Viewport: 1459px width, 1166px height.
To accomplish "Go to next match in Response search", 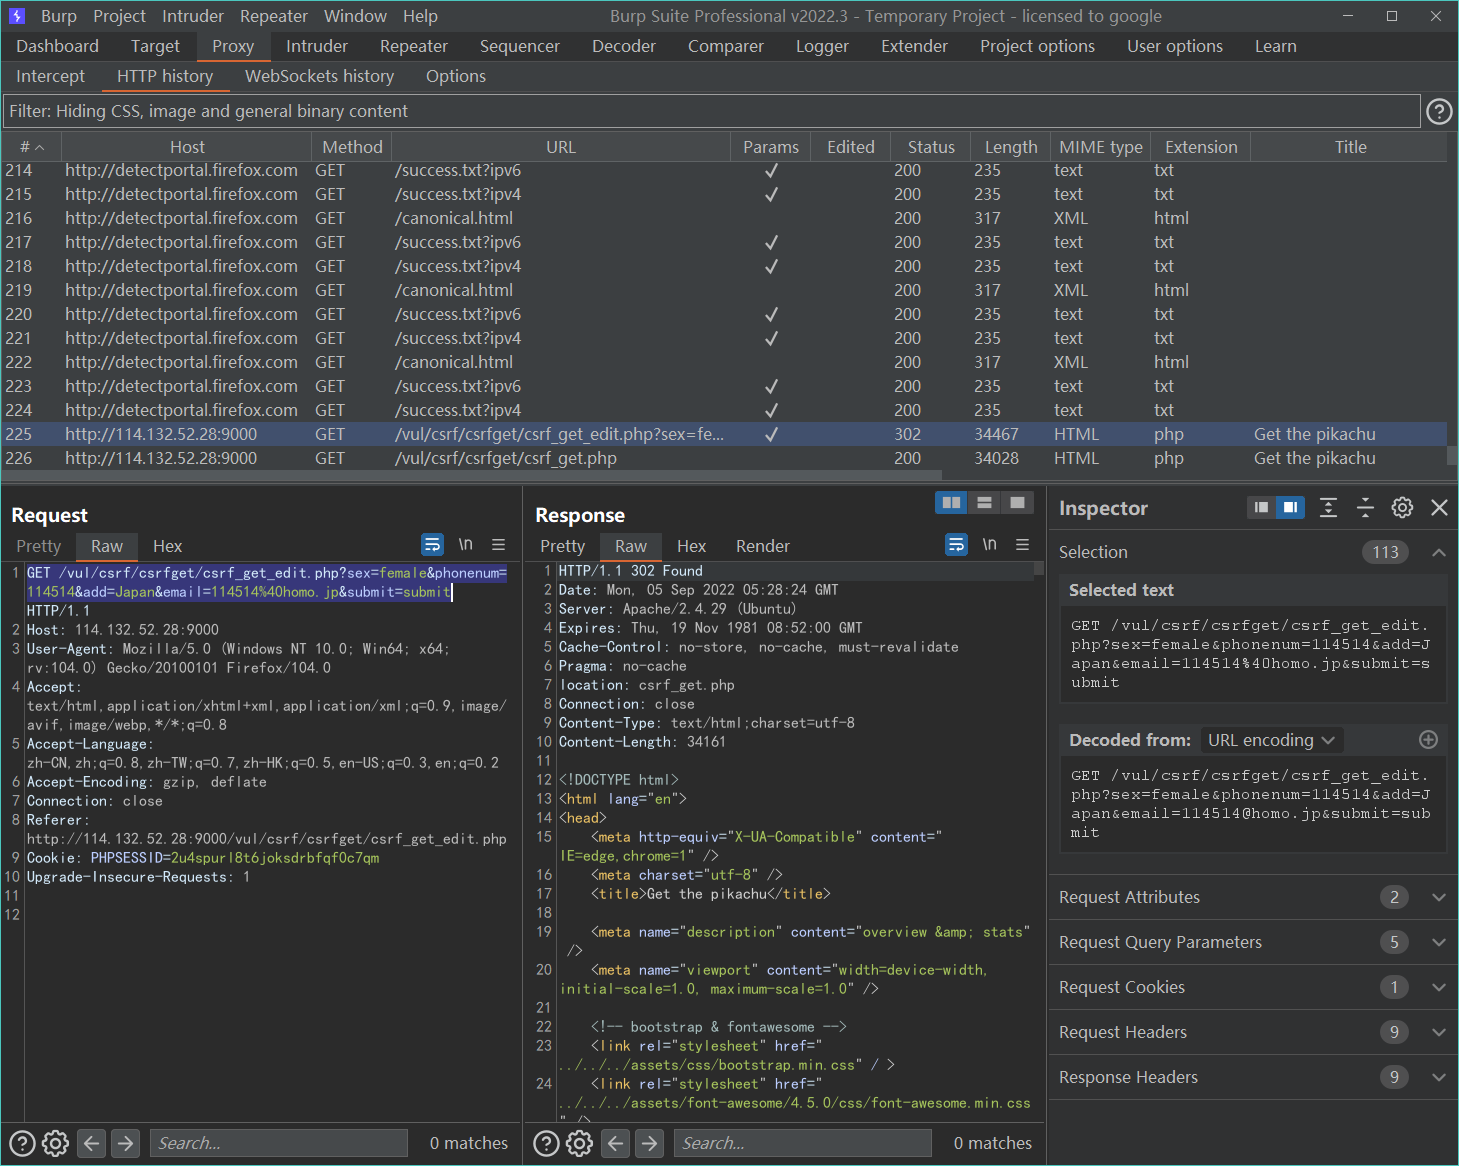I will (x=649, y=1143).
